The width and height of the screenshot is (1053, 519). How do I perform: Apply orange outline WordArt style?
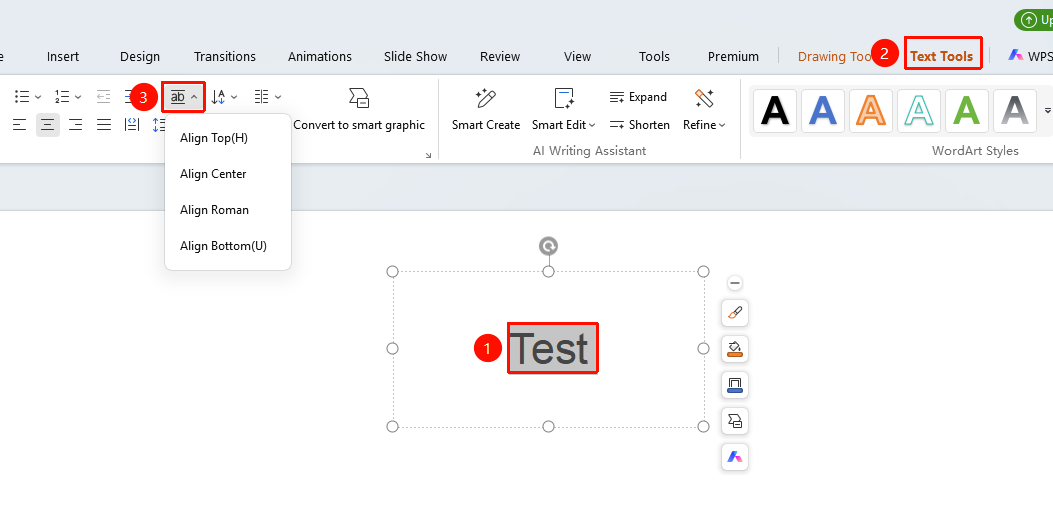coord(871,111)
